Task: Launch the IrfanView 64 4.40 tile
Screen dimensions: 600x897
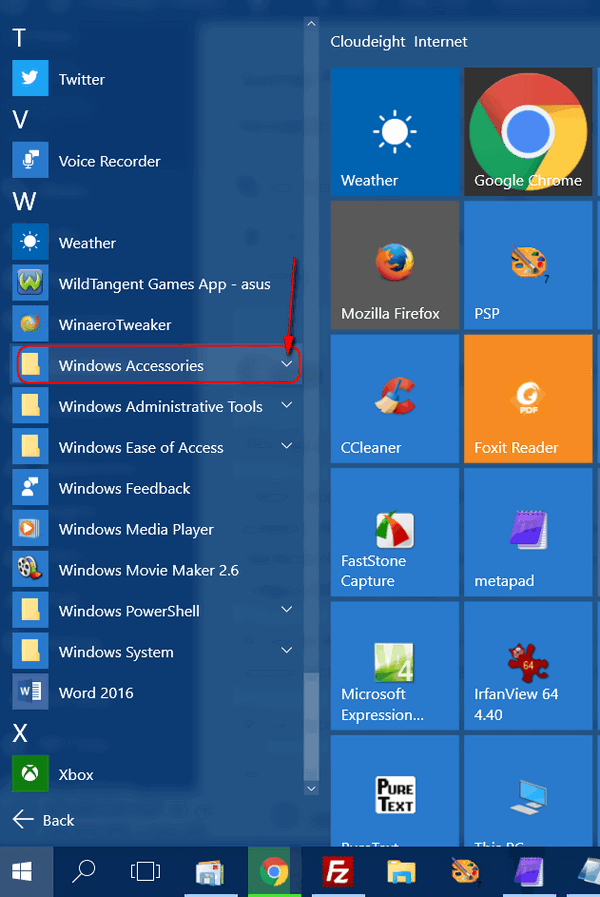Action: (528, 666)
